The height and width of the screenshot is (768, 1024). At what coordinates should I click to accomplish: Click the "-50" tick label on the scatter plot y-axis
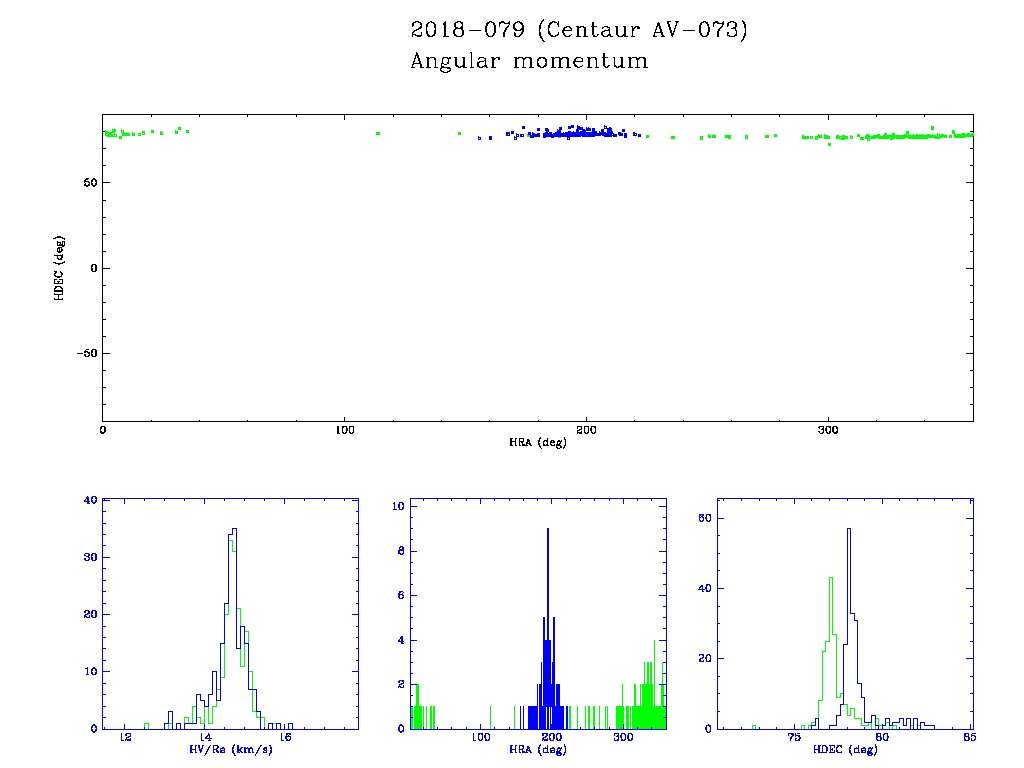click(x=84, y=353)
